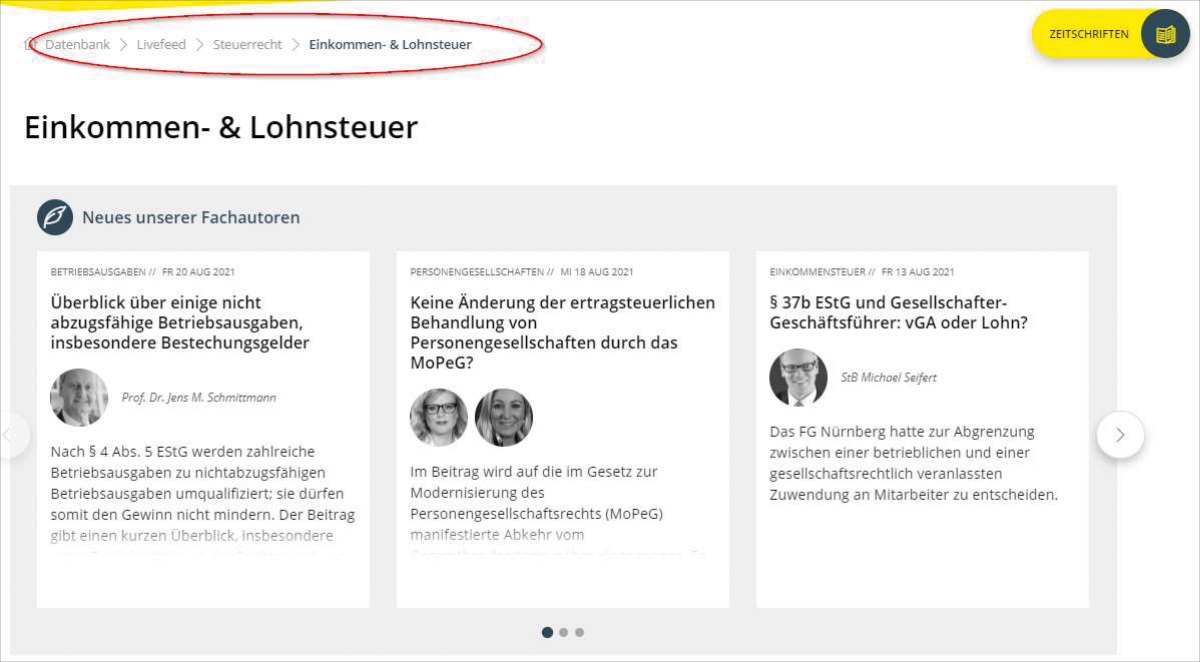Click StB Michael Seifert's author photo

pyautogui.click(x=798, y=377)
